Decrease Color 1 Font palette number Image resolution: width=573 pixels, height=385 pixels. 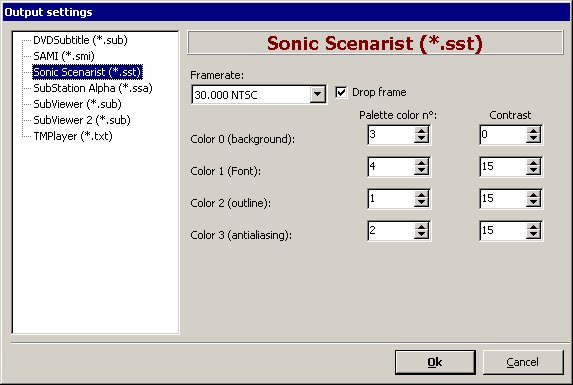[x=421, y=171]
